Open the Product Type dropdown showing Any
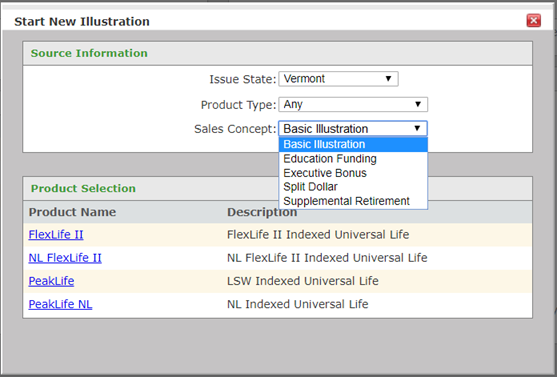 point(353,104)
